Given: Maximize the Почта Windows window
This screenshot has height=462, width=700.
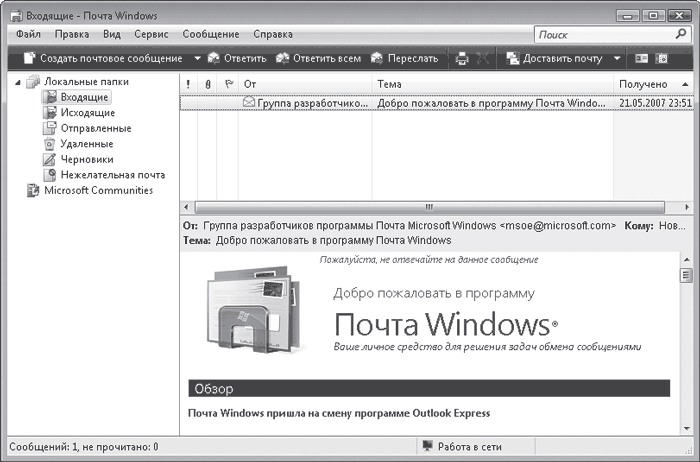Looking at the screenshot, I should click(x=653, y=16).
